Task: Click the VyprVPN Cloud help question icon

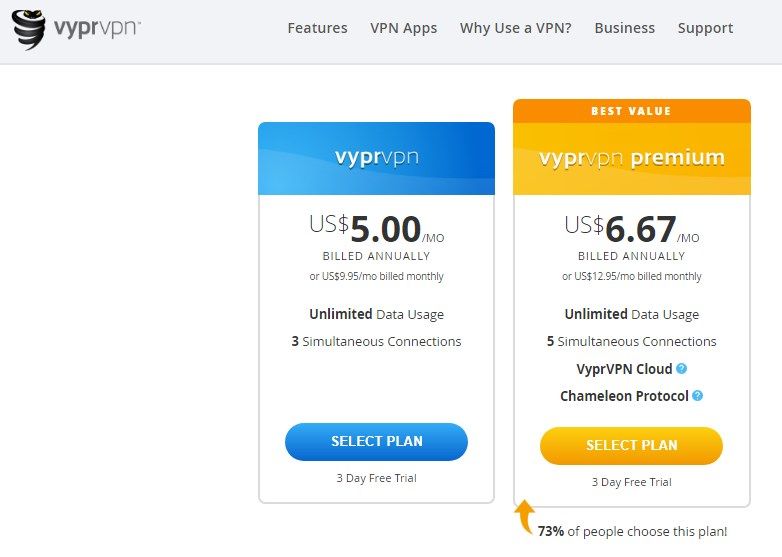Action: [681, 369]
